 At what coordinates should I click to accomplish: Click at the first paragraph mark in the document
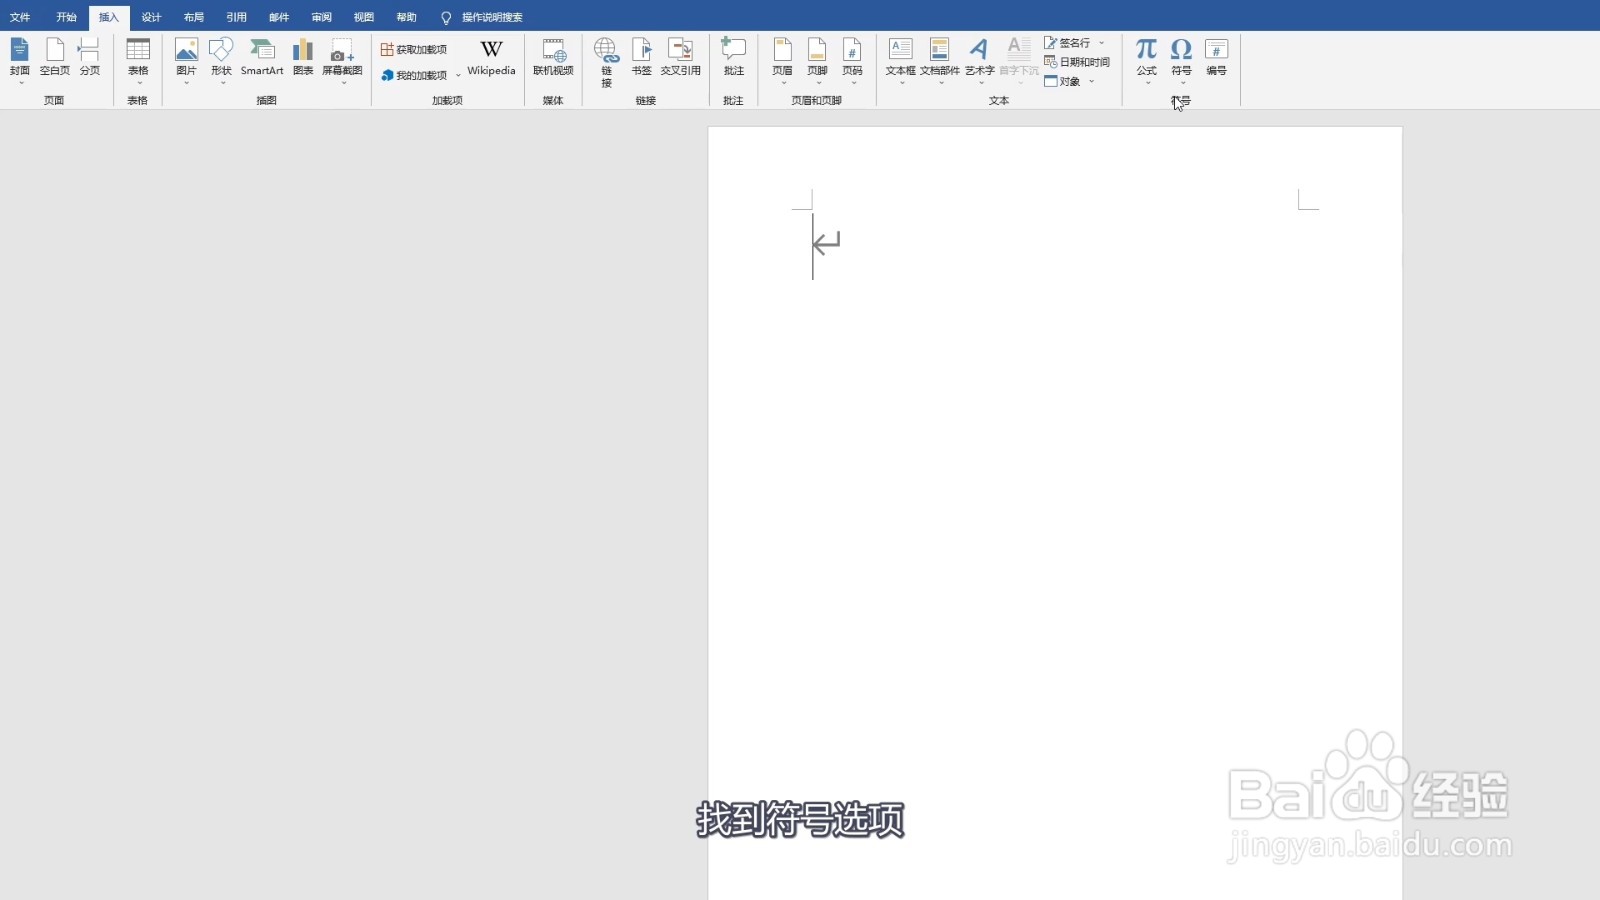826,243
